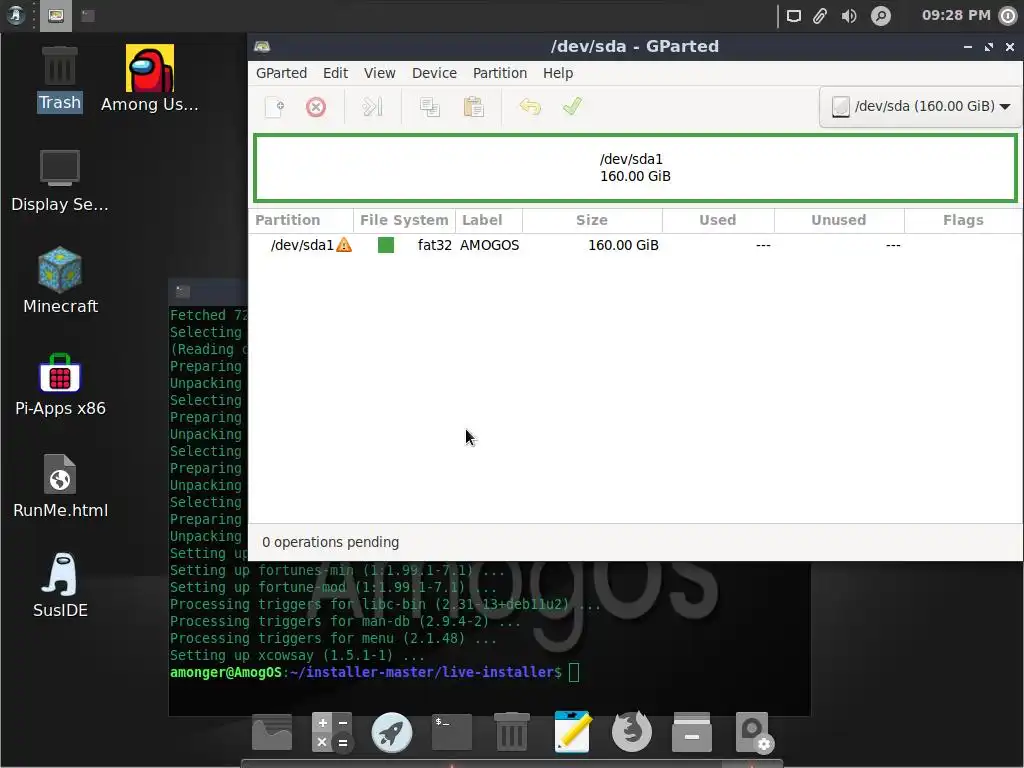The width and height of the screenshot is (1024, 768).
Task: Open the /dev/sda device selector dropdown
Action: point(920,106)
